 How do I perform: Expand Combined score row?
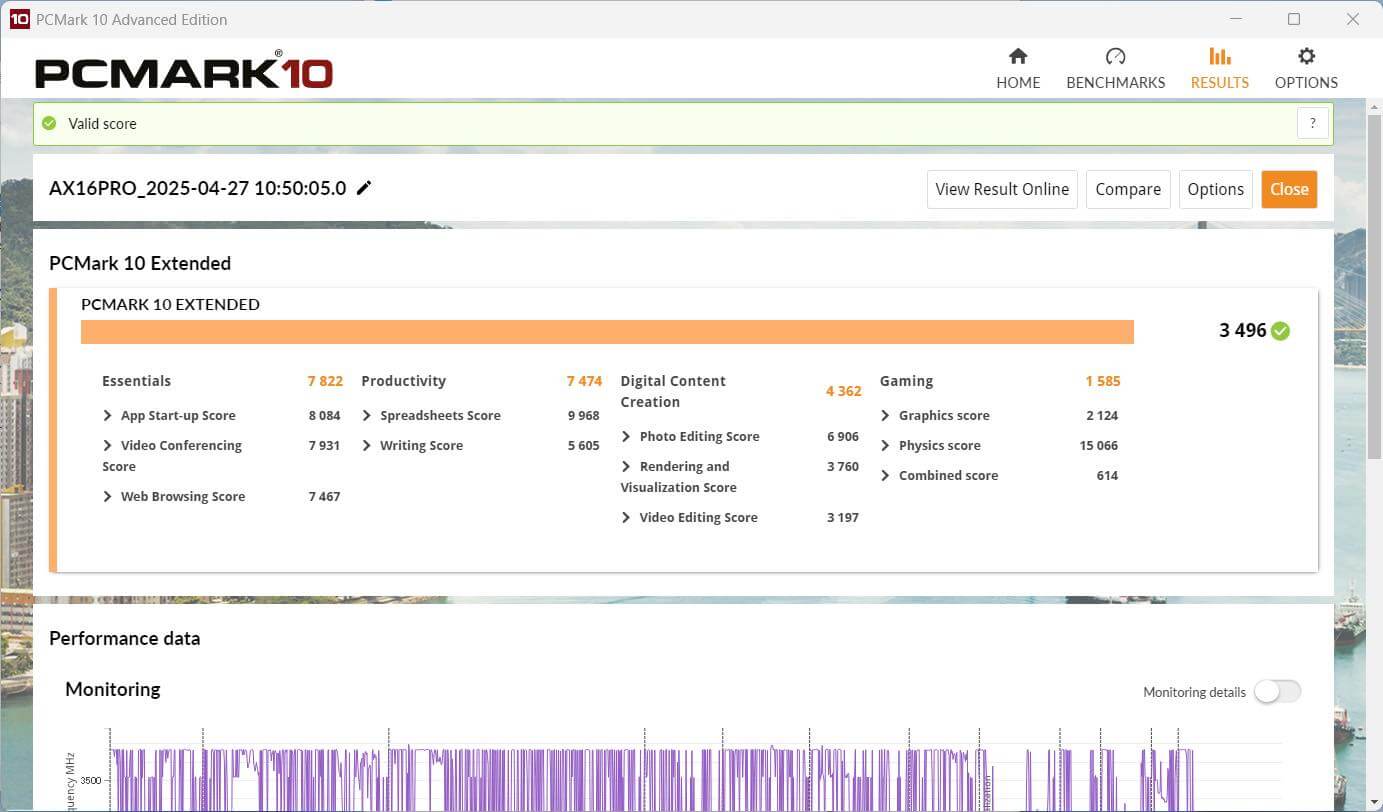885,476
